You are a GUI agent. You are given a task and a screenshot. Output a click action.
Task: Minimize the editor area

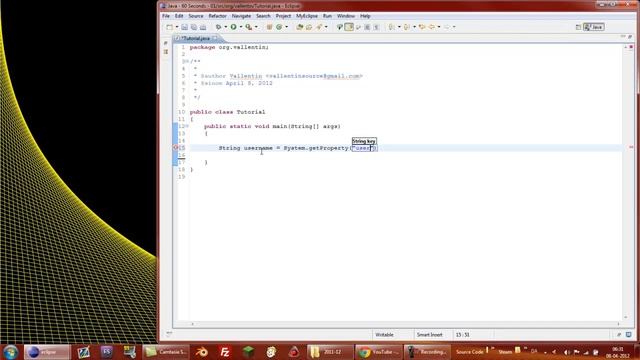click(x=623, y=37)
